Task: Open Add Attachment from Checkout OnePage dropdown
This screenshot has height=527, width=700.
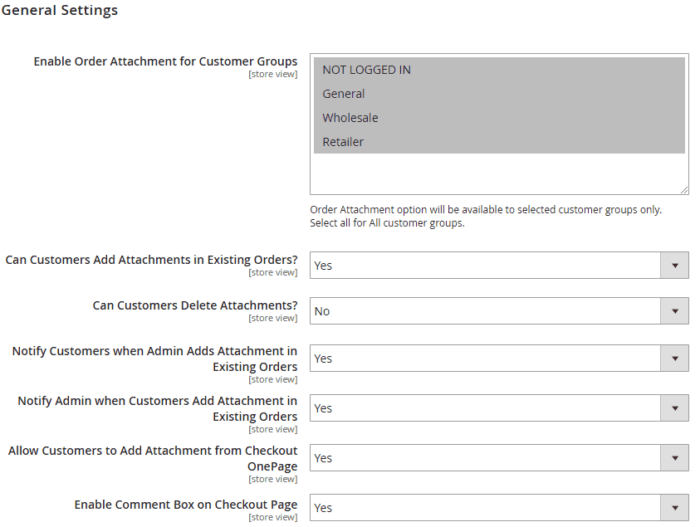Action: (x=499, y=458)
